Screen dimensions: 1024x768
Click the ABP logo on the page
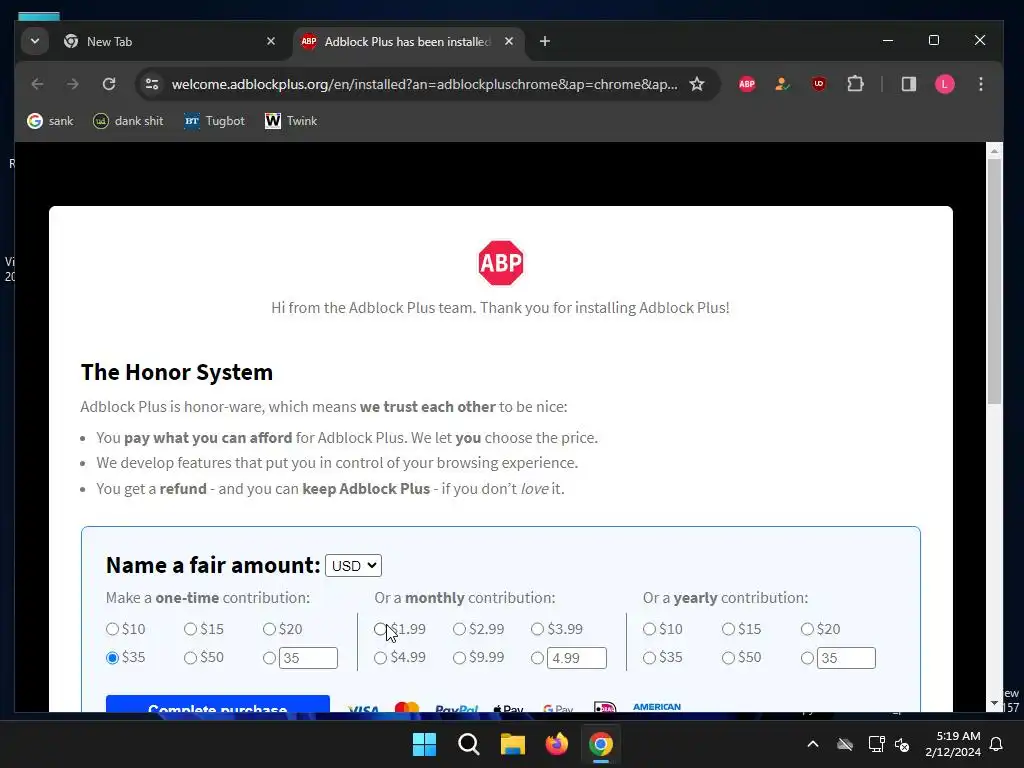(x=501, y=263)
